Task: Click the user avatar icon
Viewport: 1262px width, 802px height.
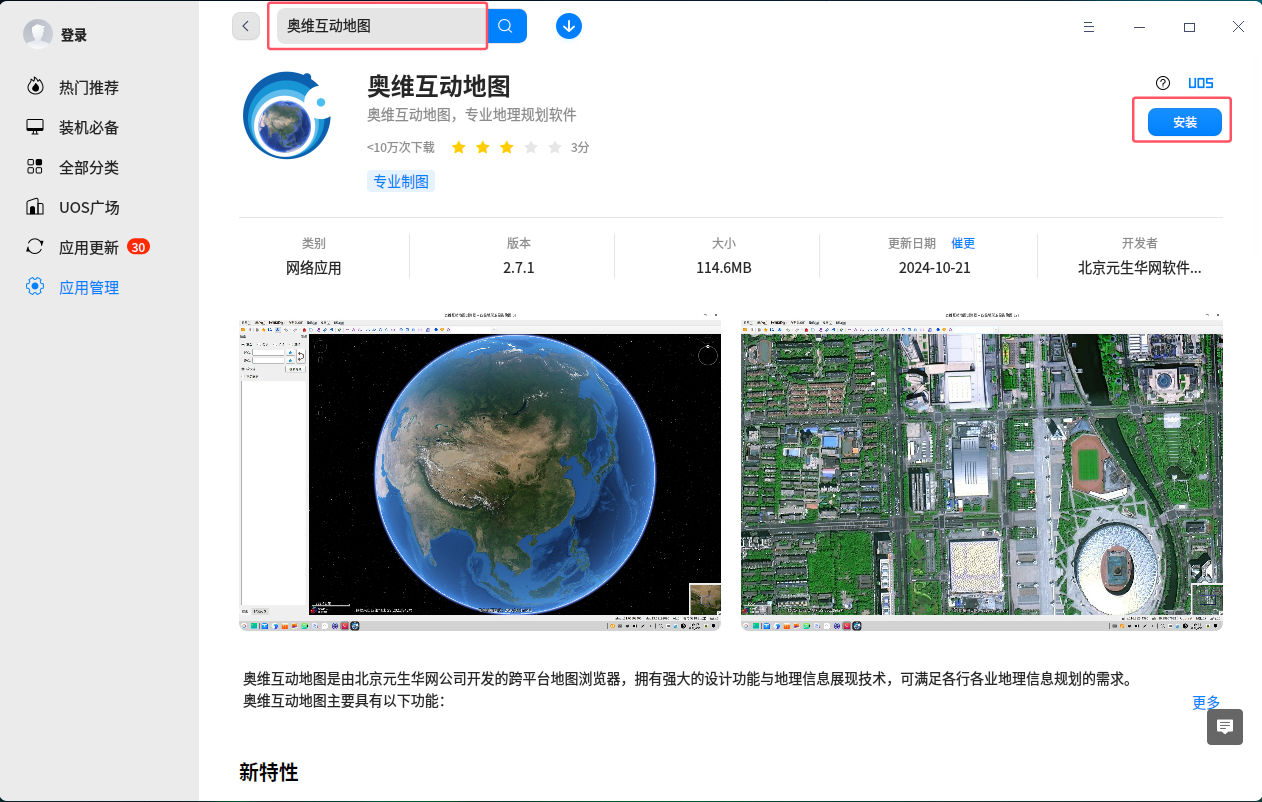Action: 38,34
